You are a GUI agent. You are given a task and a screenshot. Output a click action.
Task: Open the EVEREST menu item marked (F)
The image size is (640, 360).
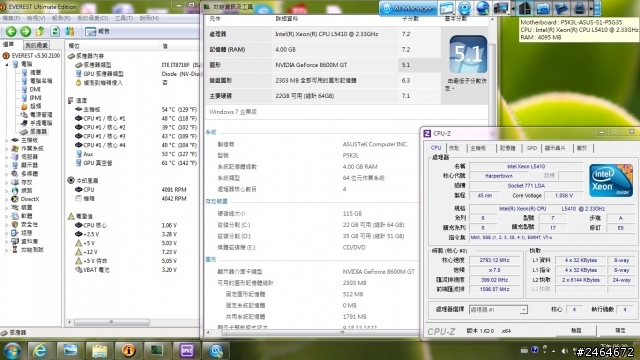tap(11, 18)
